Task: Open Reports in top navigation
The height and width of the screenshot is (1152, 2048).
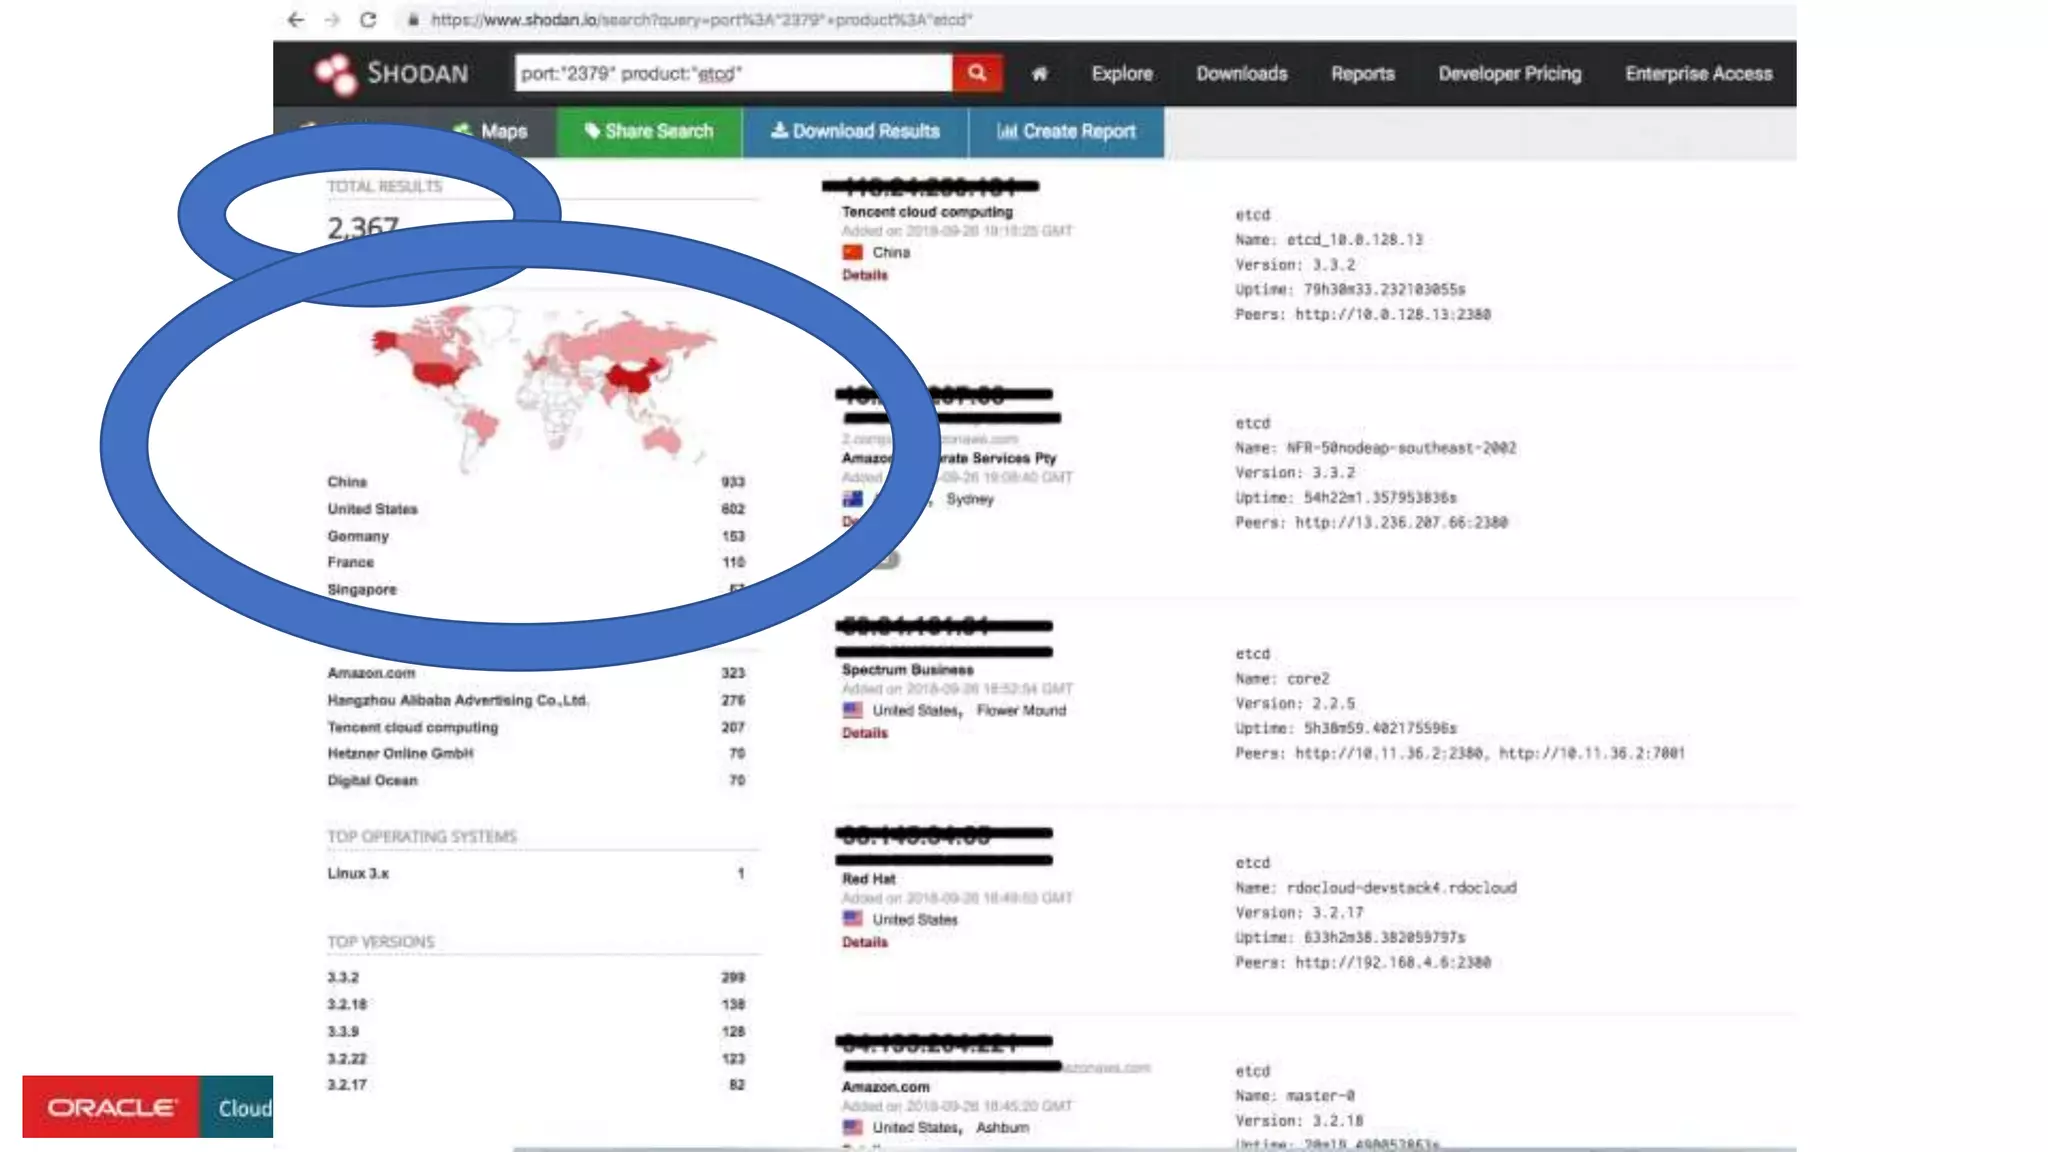Action: tap(1362, 74)
